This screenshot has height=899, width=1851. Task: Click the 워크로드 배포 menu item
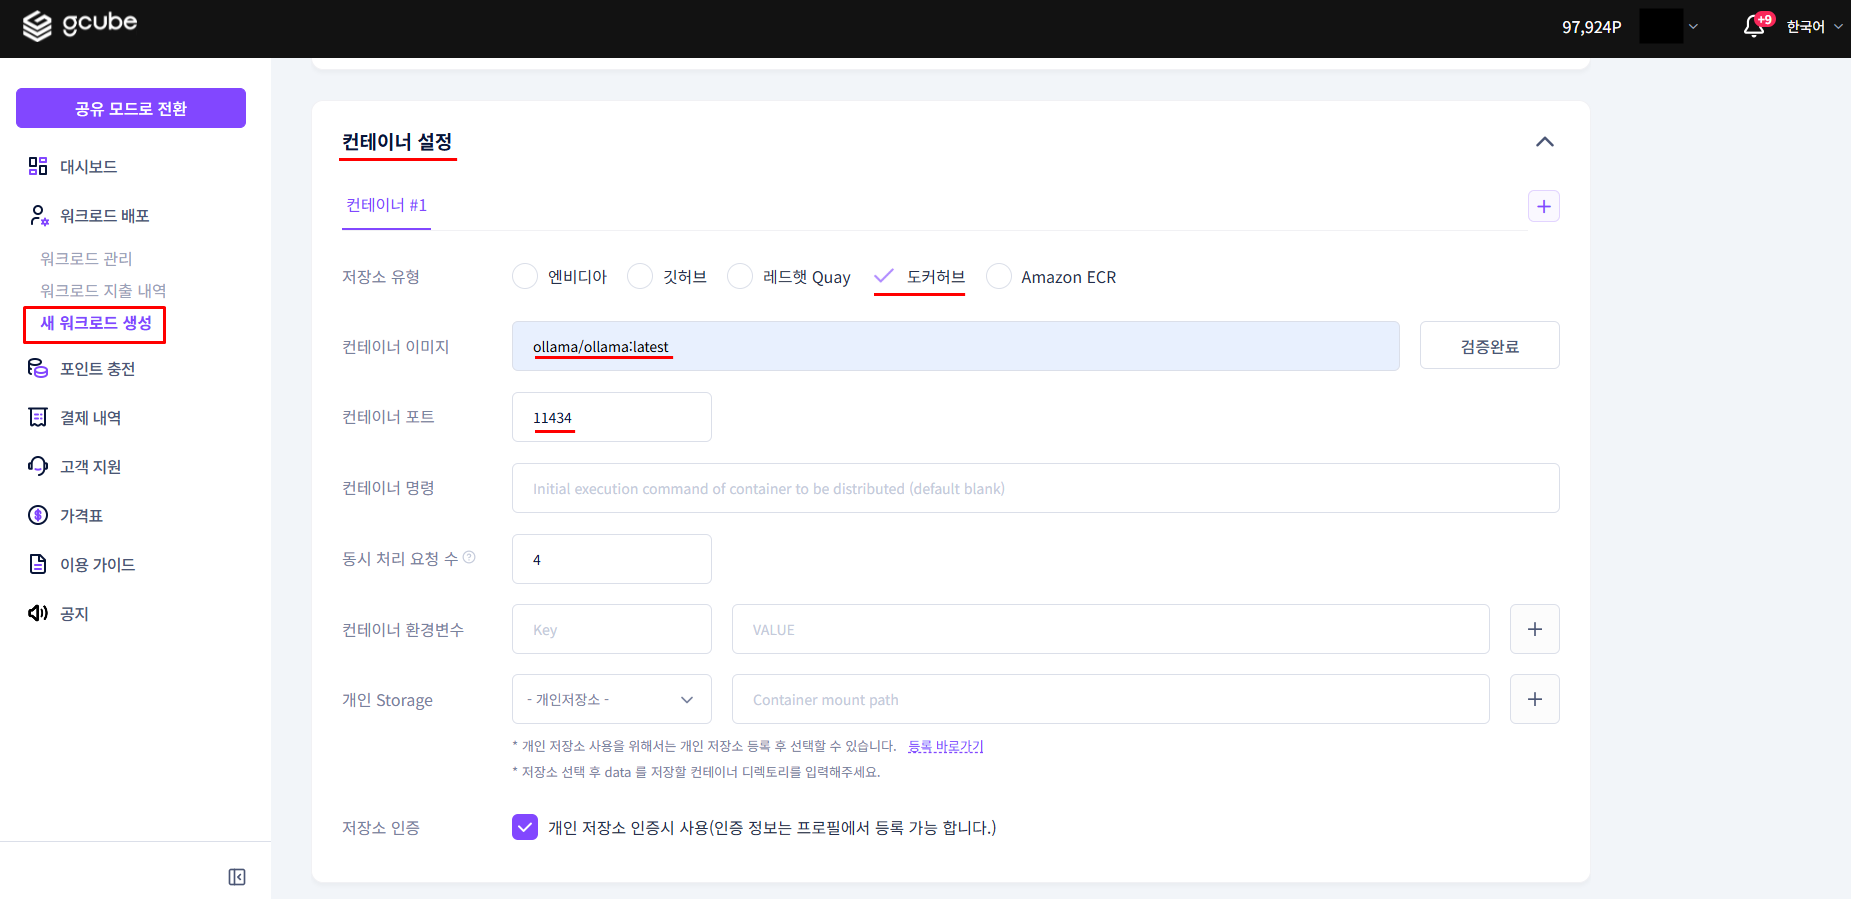104,215
